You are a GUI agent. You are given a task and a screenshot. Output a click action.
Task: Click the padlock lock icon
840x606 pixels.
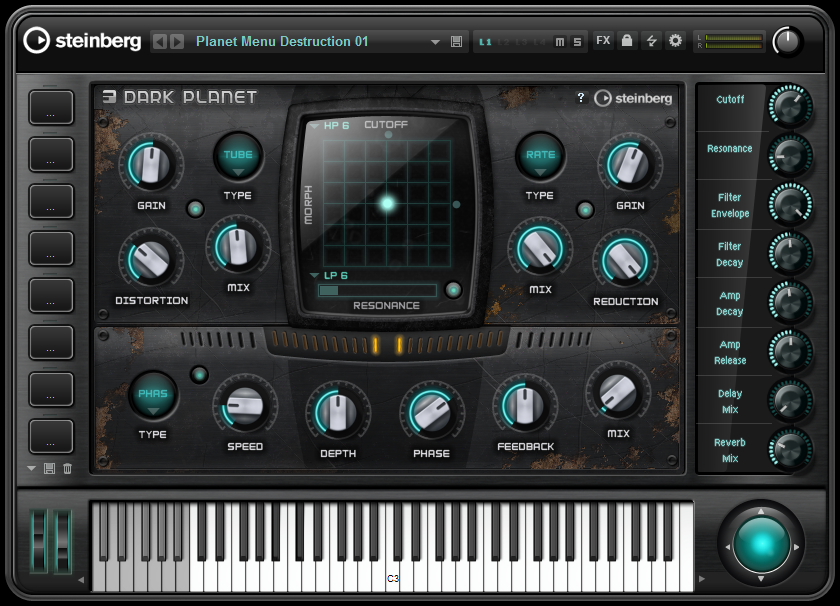tap(627, 41)
